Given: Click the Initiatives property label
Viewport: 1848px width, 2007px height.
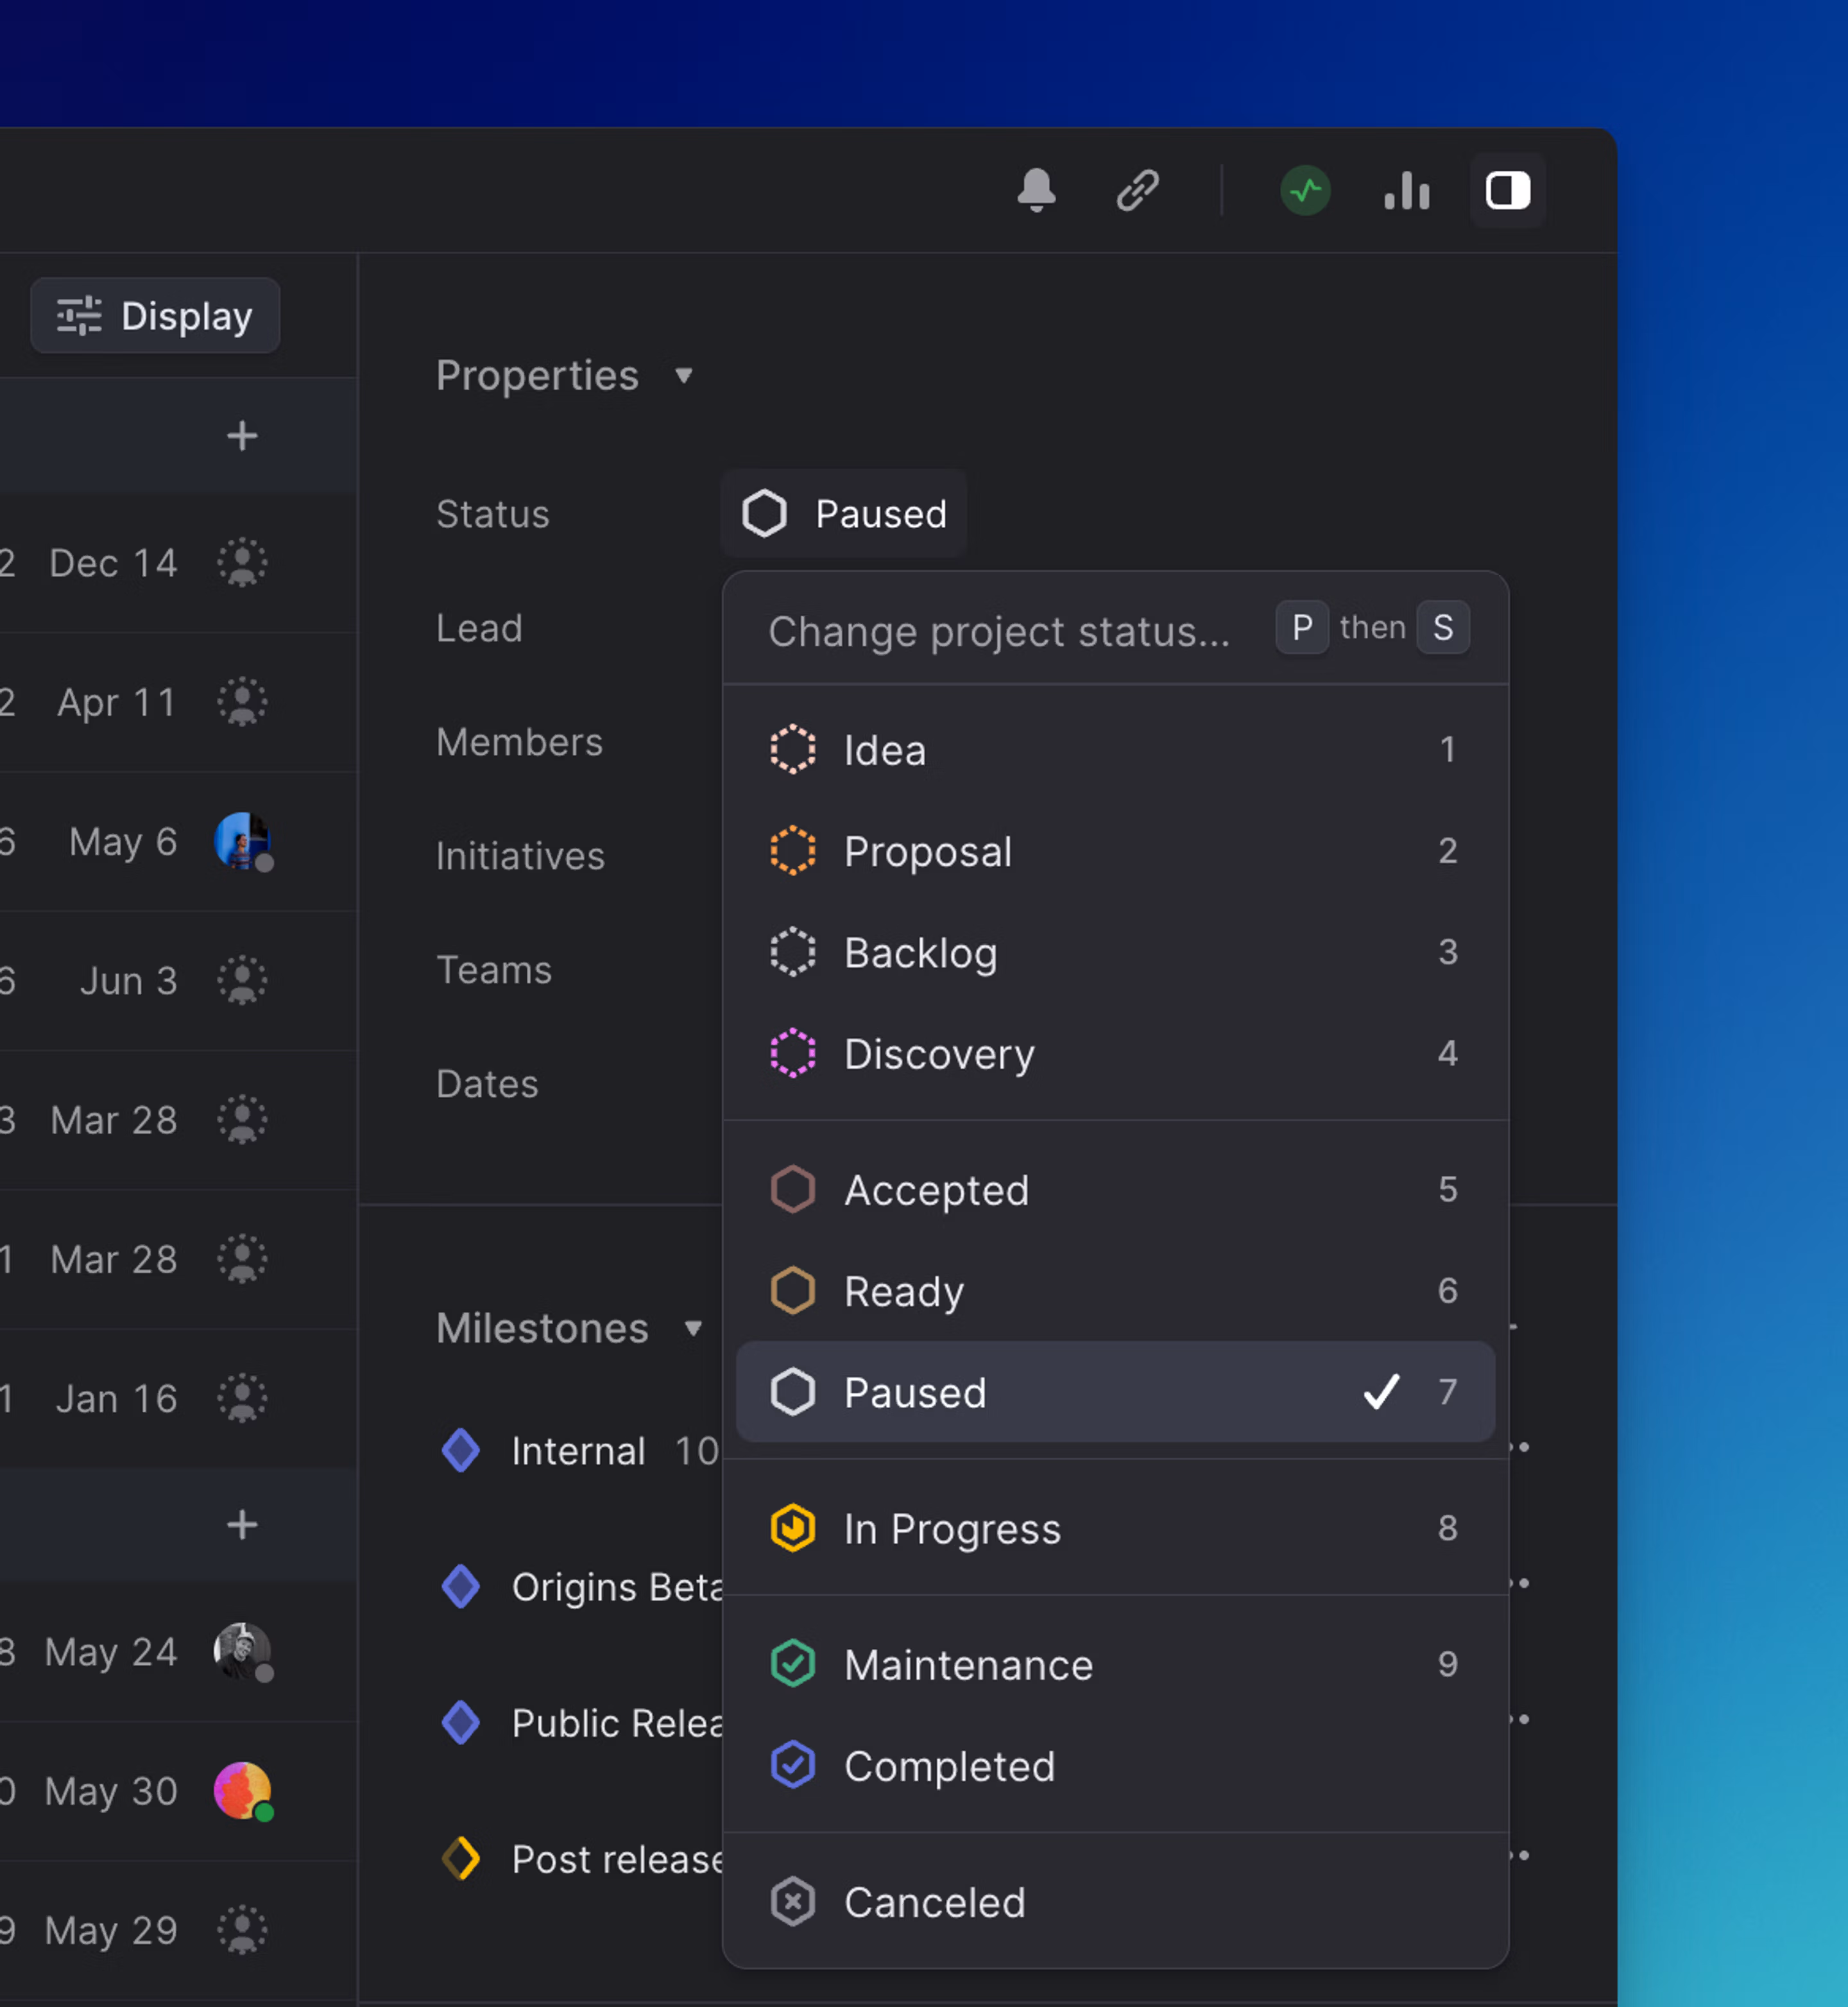Looking at the screenshot, I should click(x=520, y=856).
